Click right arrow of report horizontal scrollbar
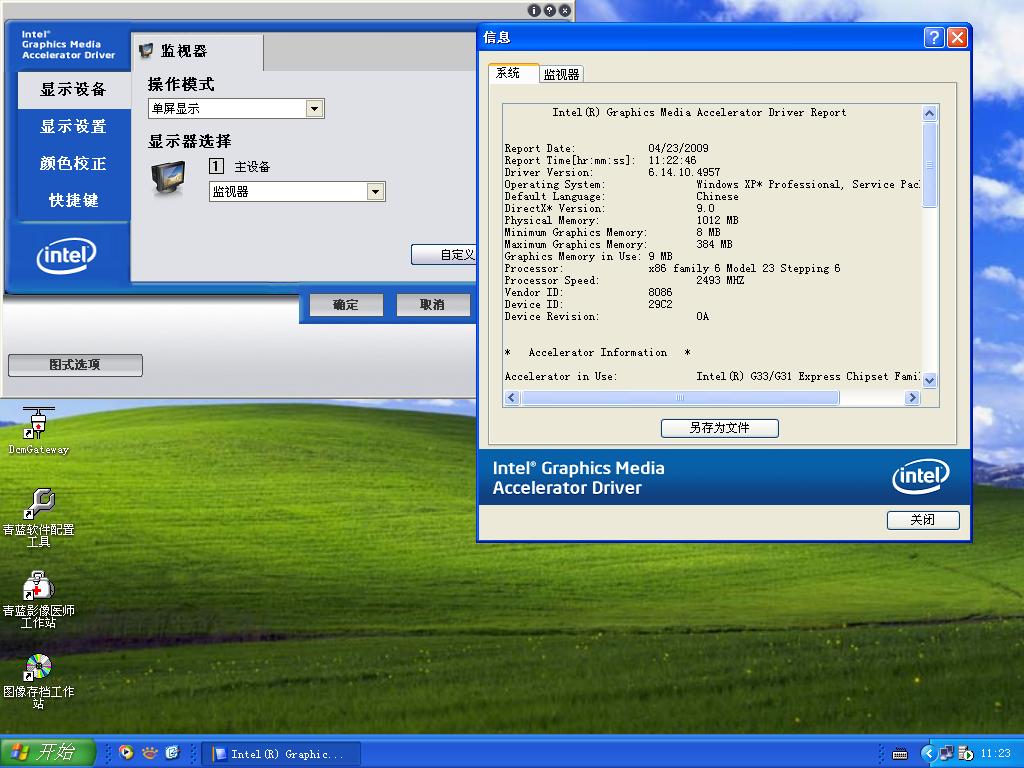This screenshot has height=768, width=1024. click(x=912, y=398)
